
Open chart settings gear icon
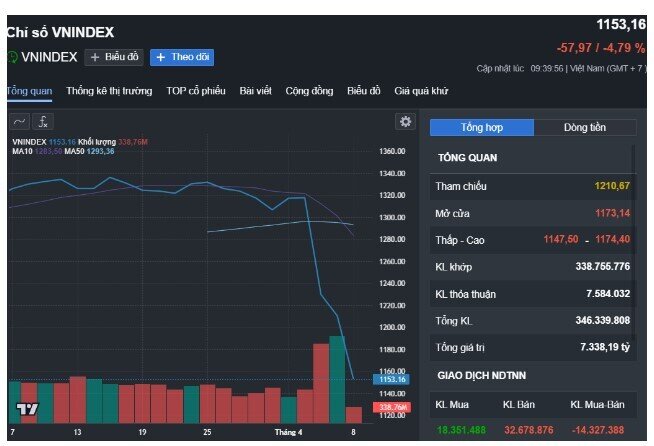[x=405, y=122]
